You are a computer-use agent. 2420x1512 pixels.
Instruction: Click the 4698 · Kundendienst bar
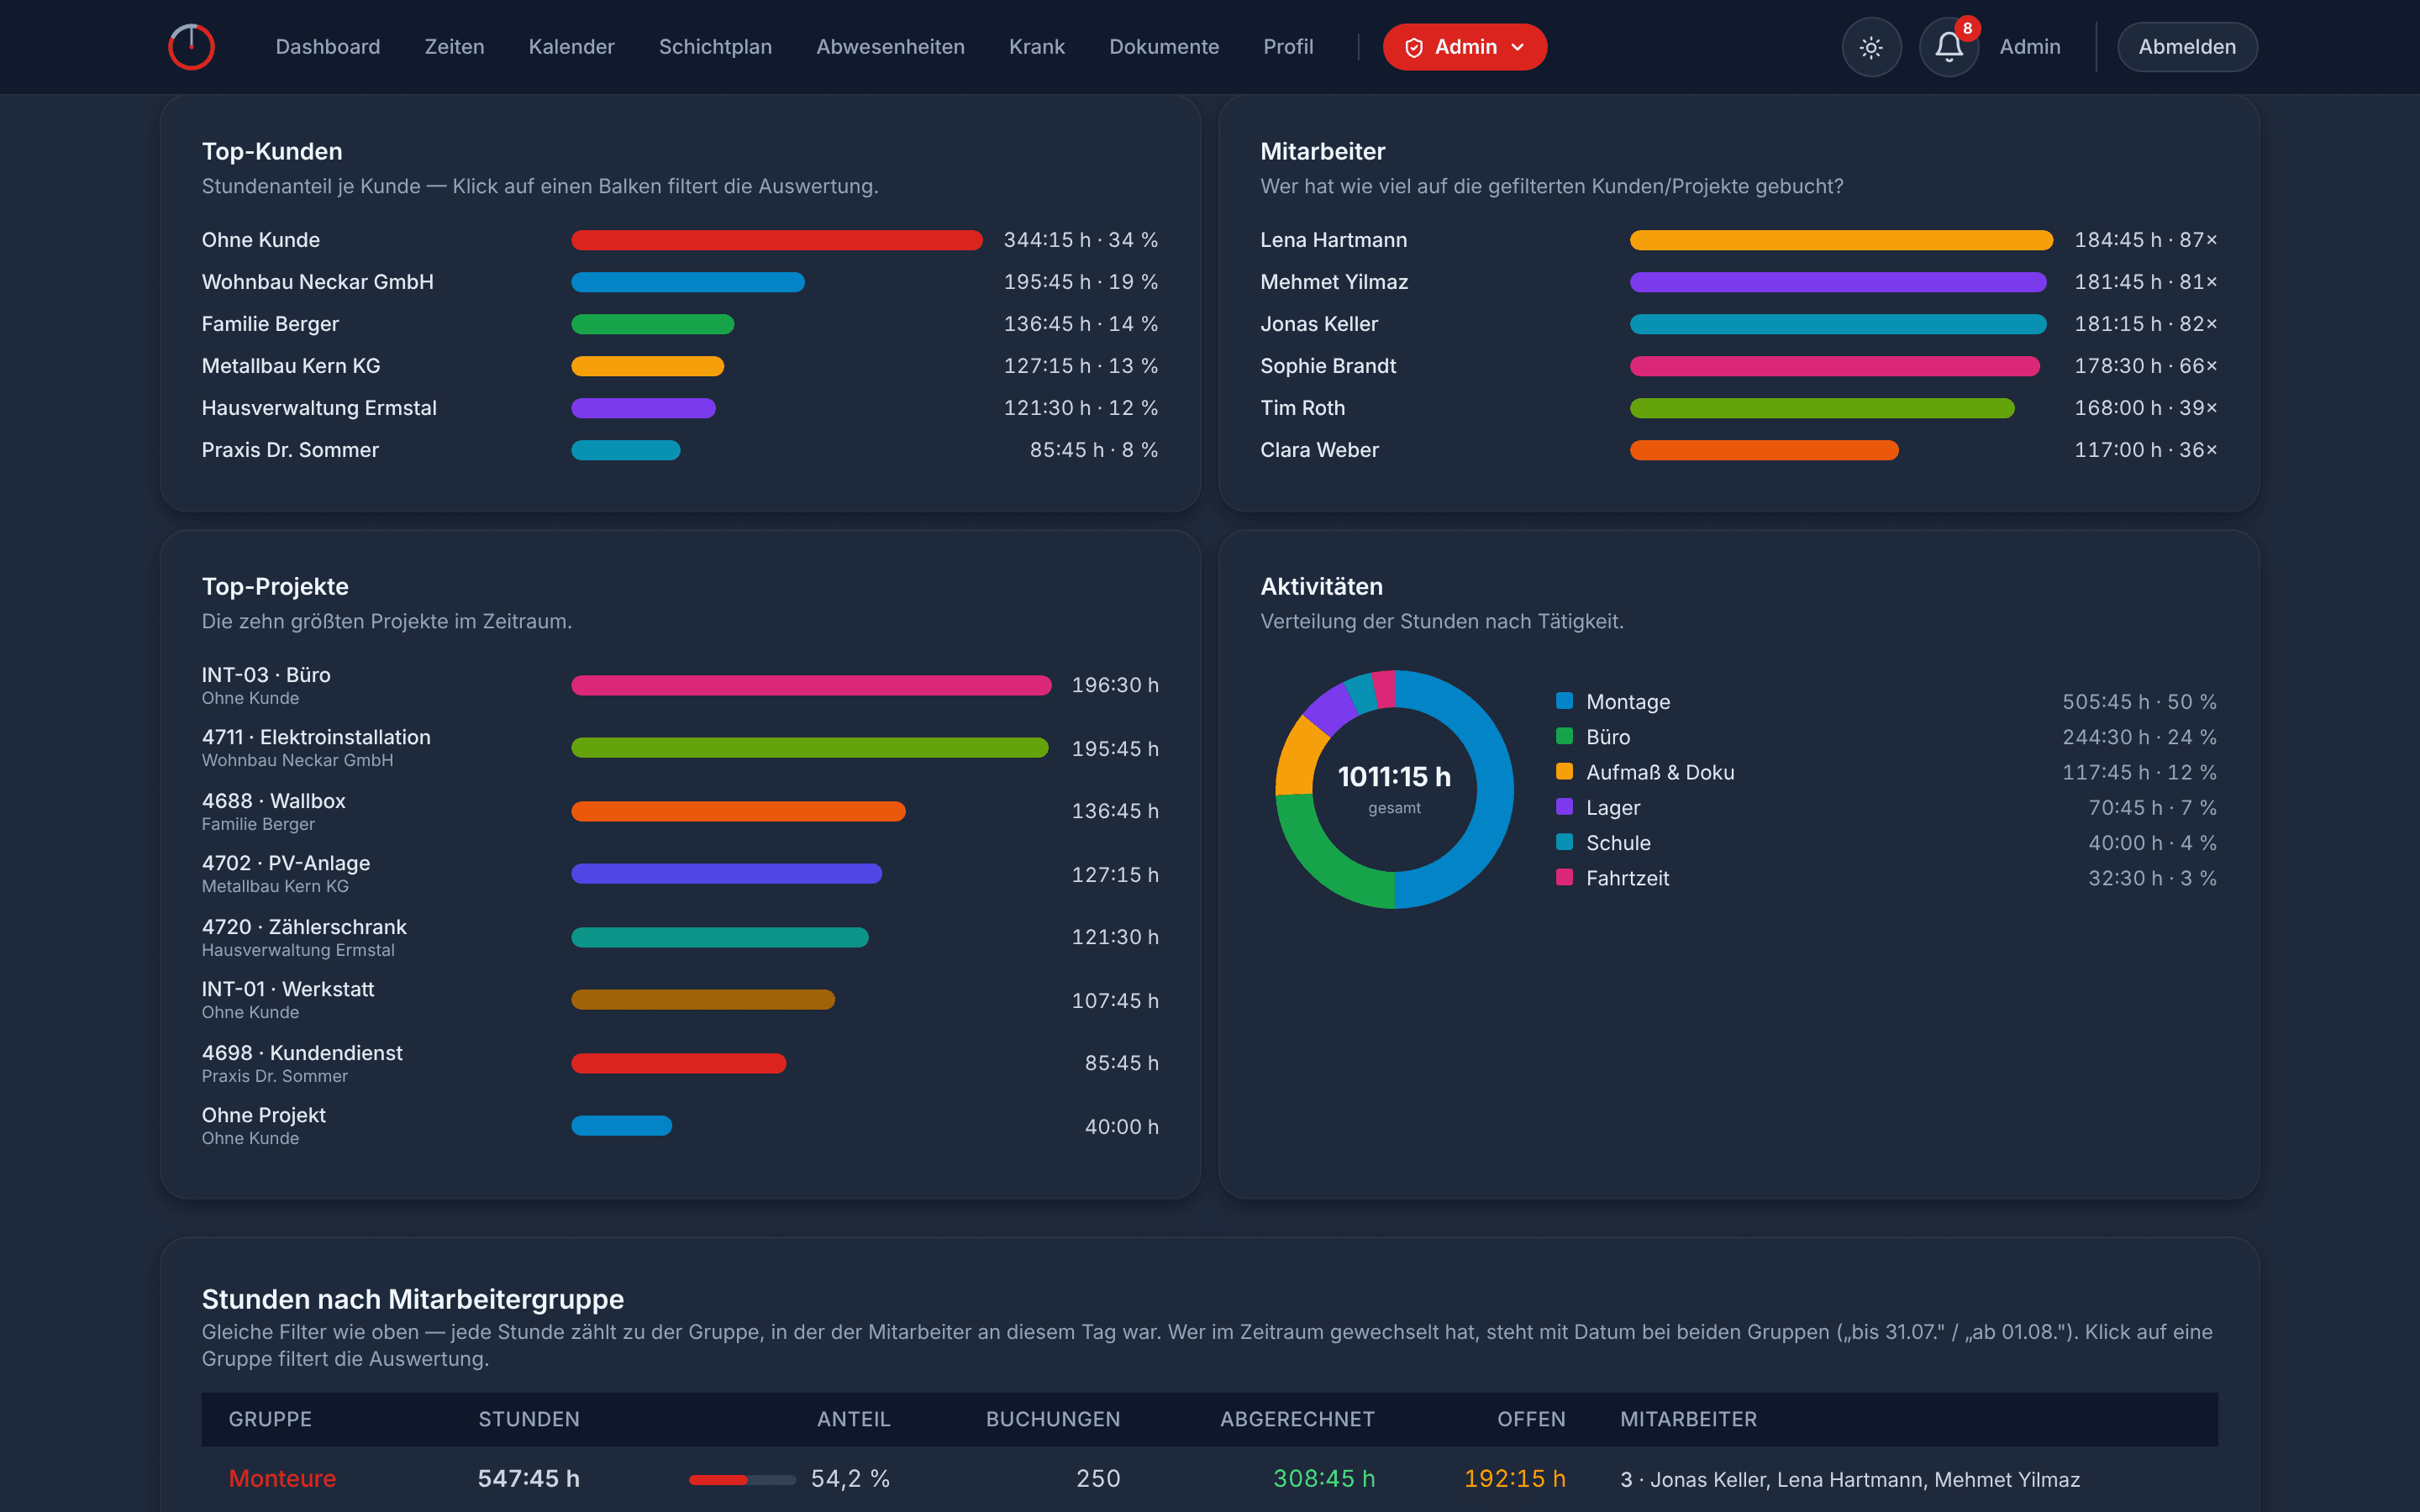[x=679, y=1063]
